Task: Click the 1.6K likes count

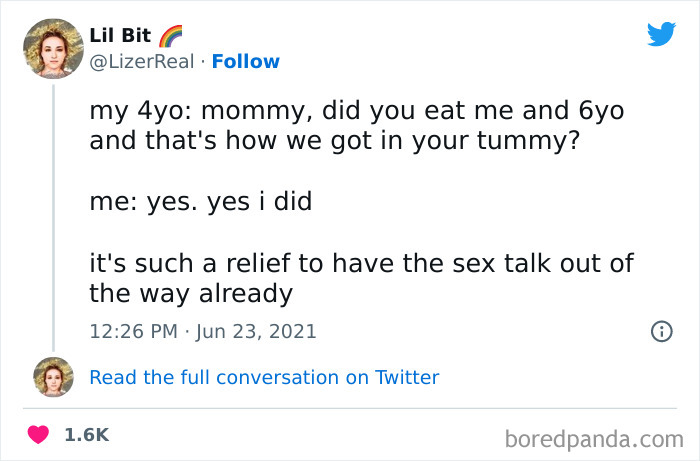Action: 87,435
